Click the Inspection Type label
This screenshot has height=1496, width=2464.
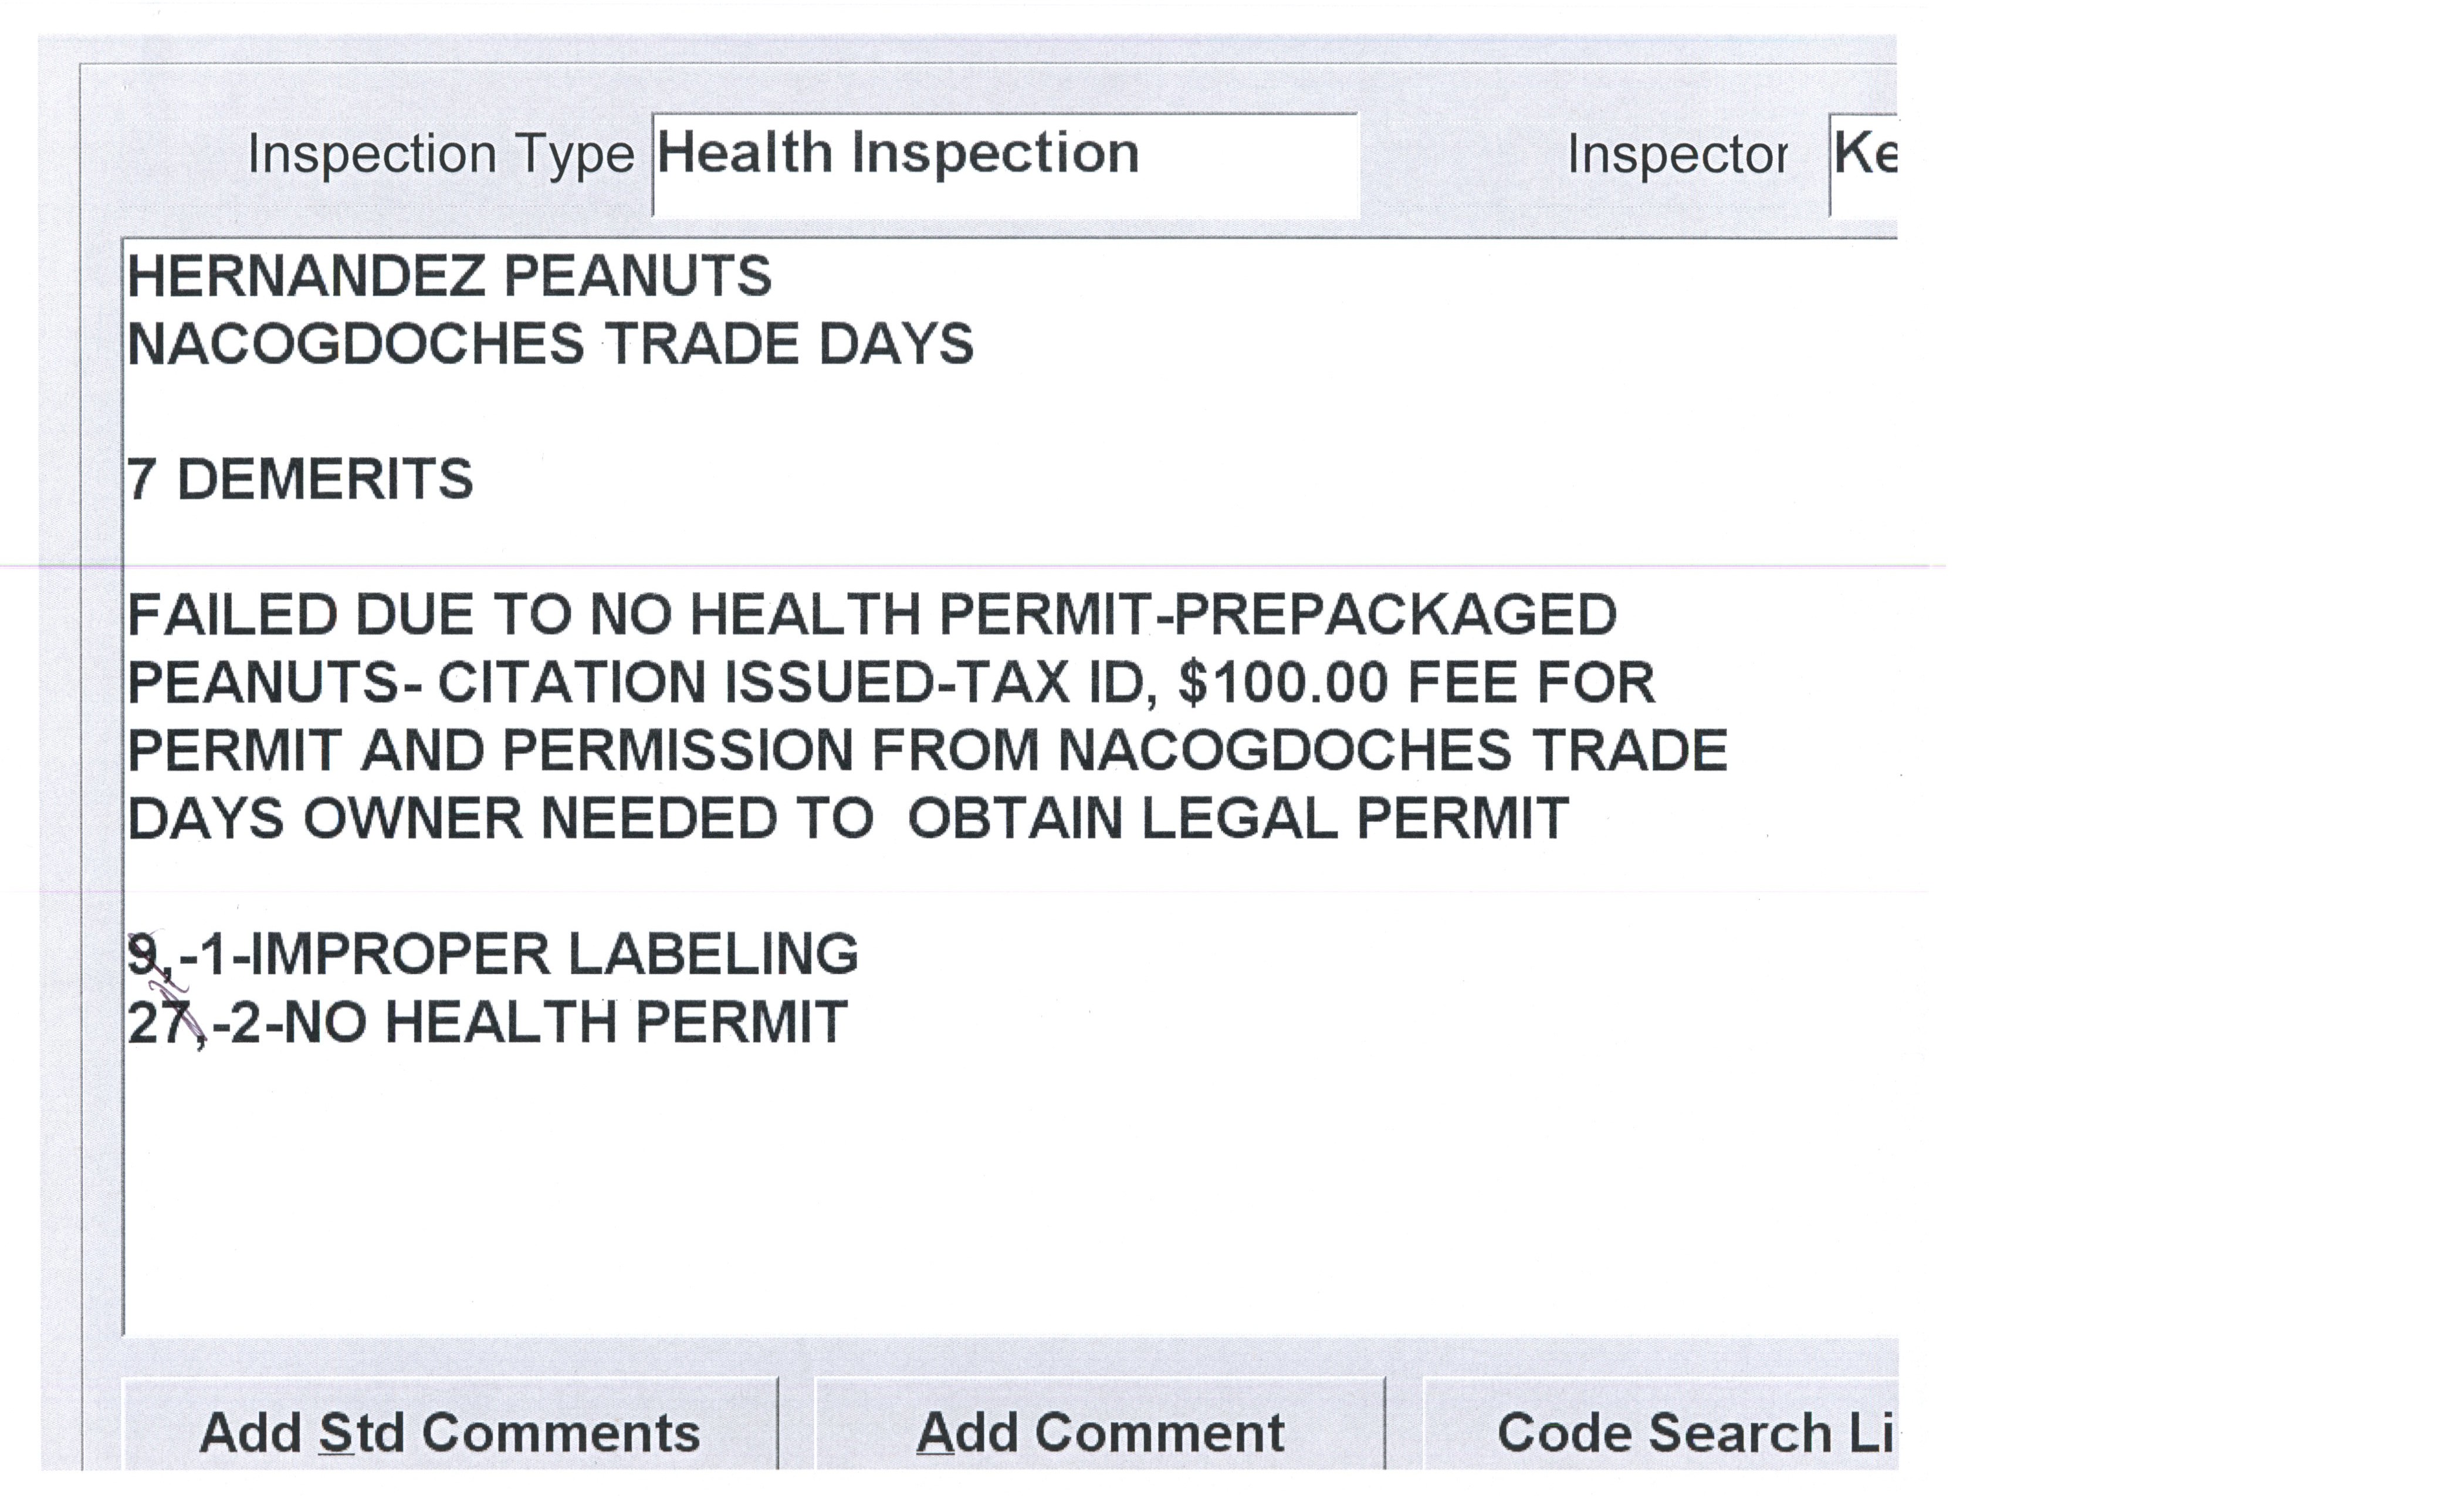coord(440,156)
